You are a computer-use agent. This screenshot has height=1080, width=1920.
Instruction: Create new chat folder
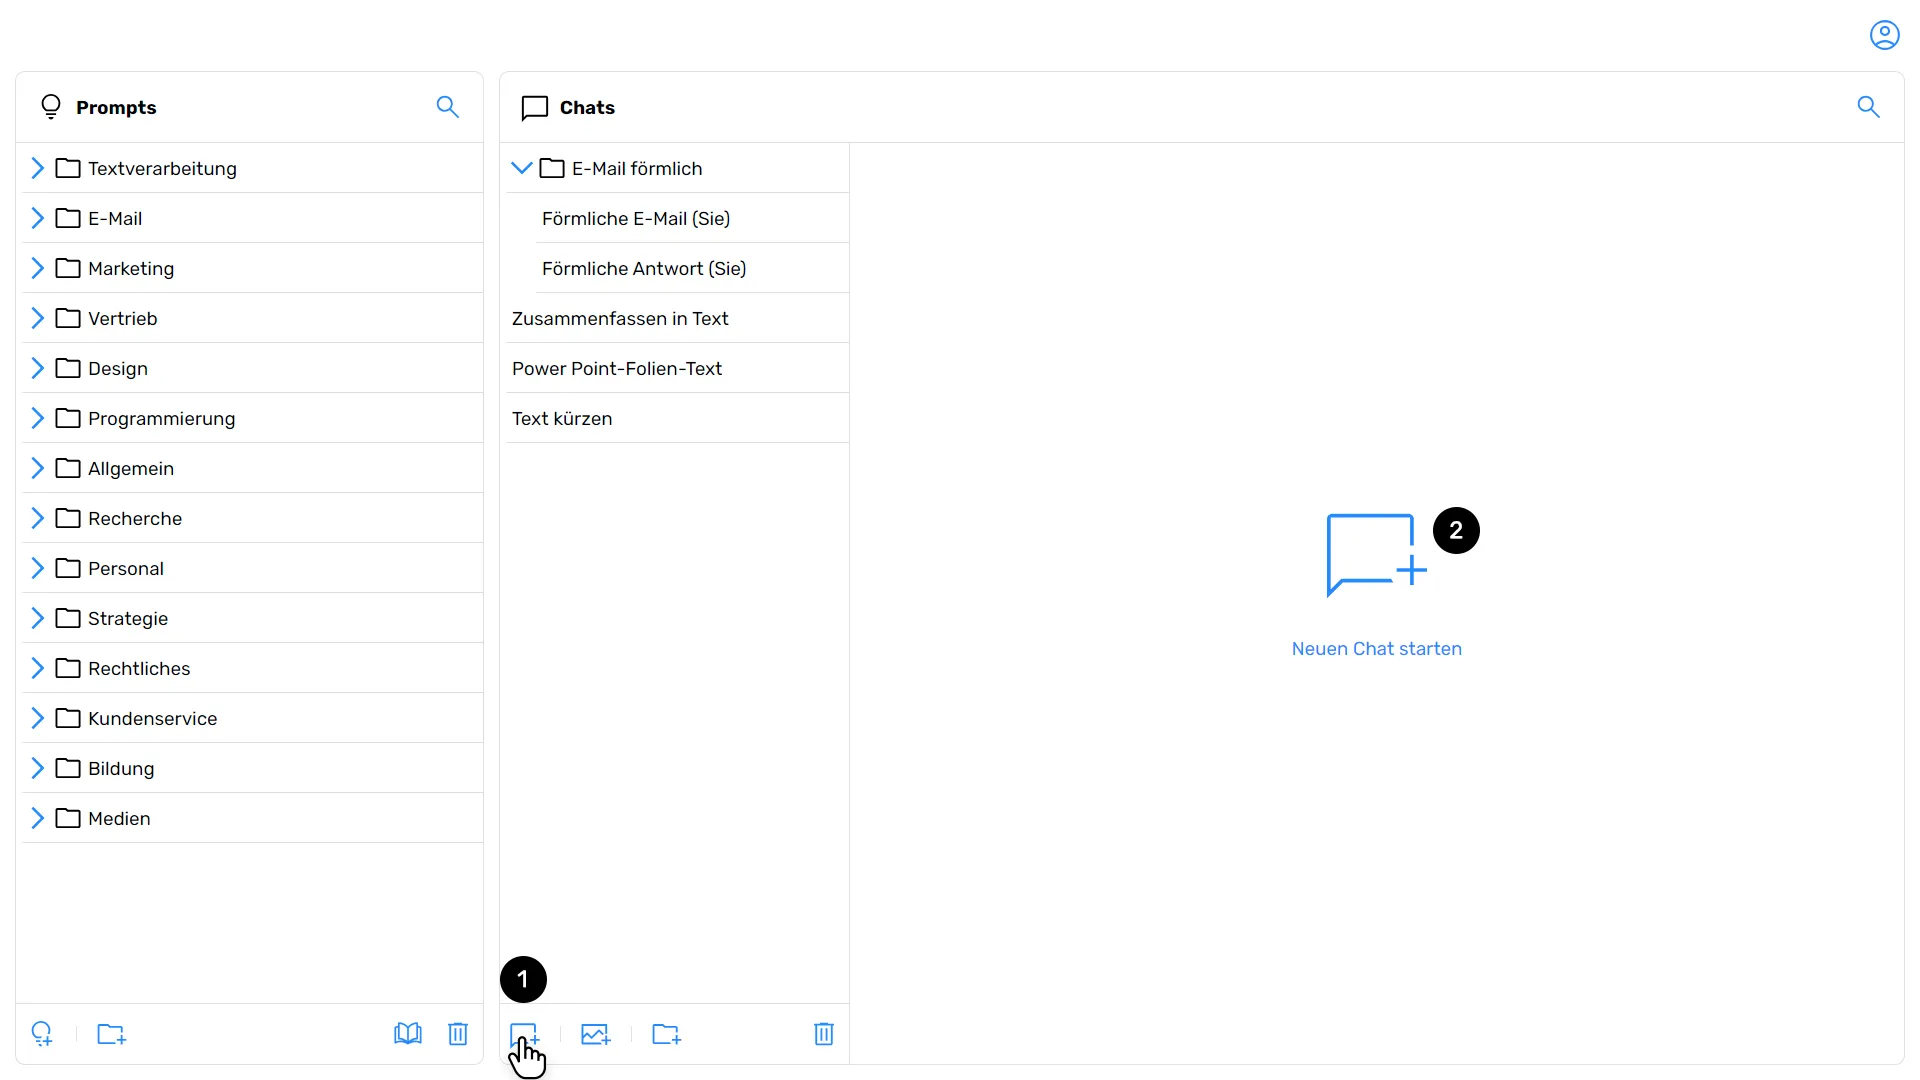tap(666, 1034)
